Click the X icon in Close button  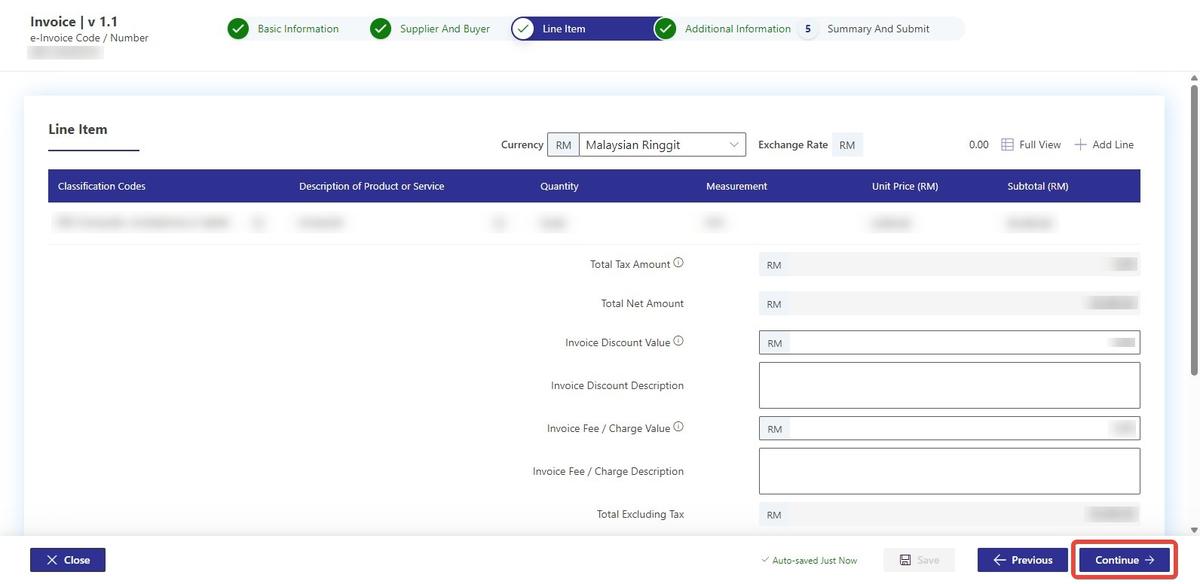click(52, 560)
